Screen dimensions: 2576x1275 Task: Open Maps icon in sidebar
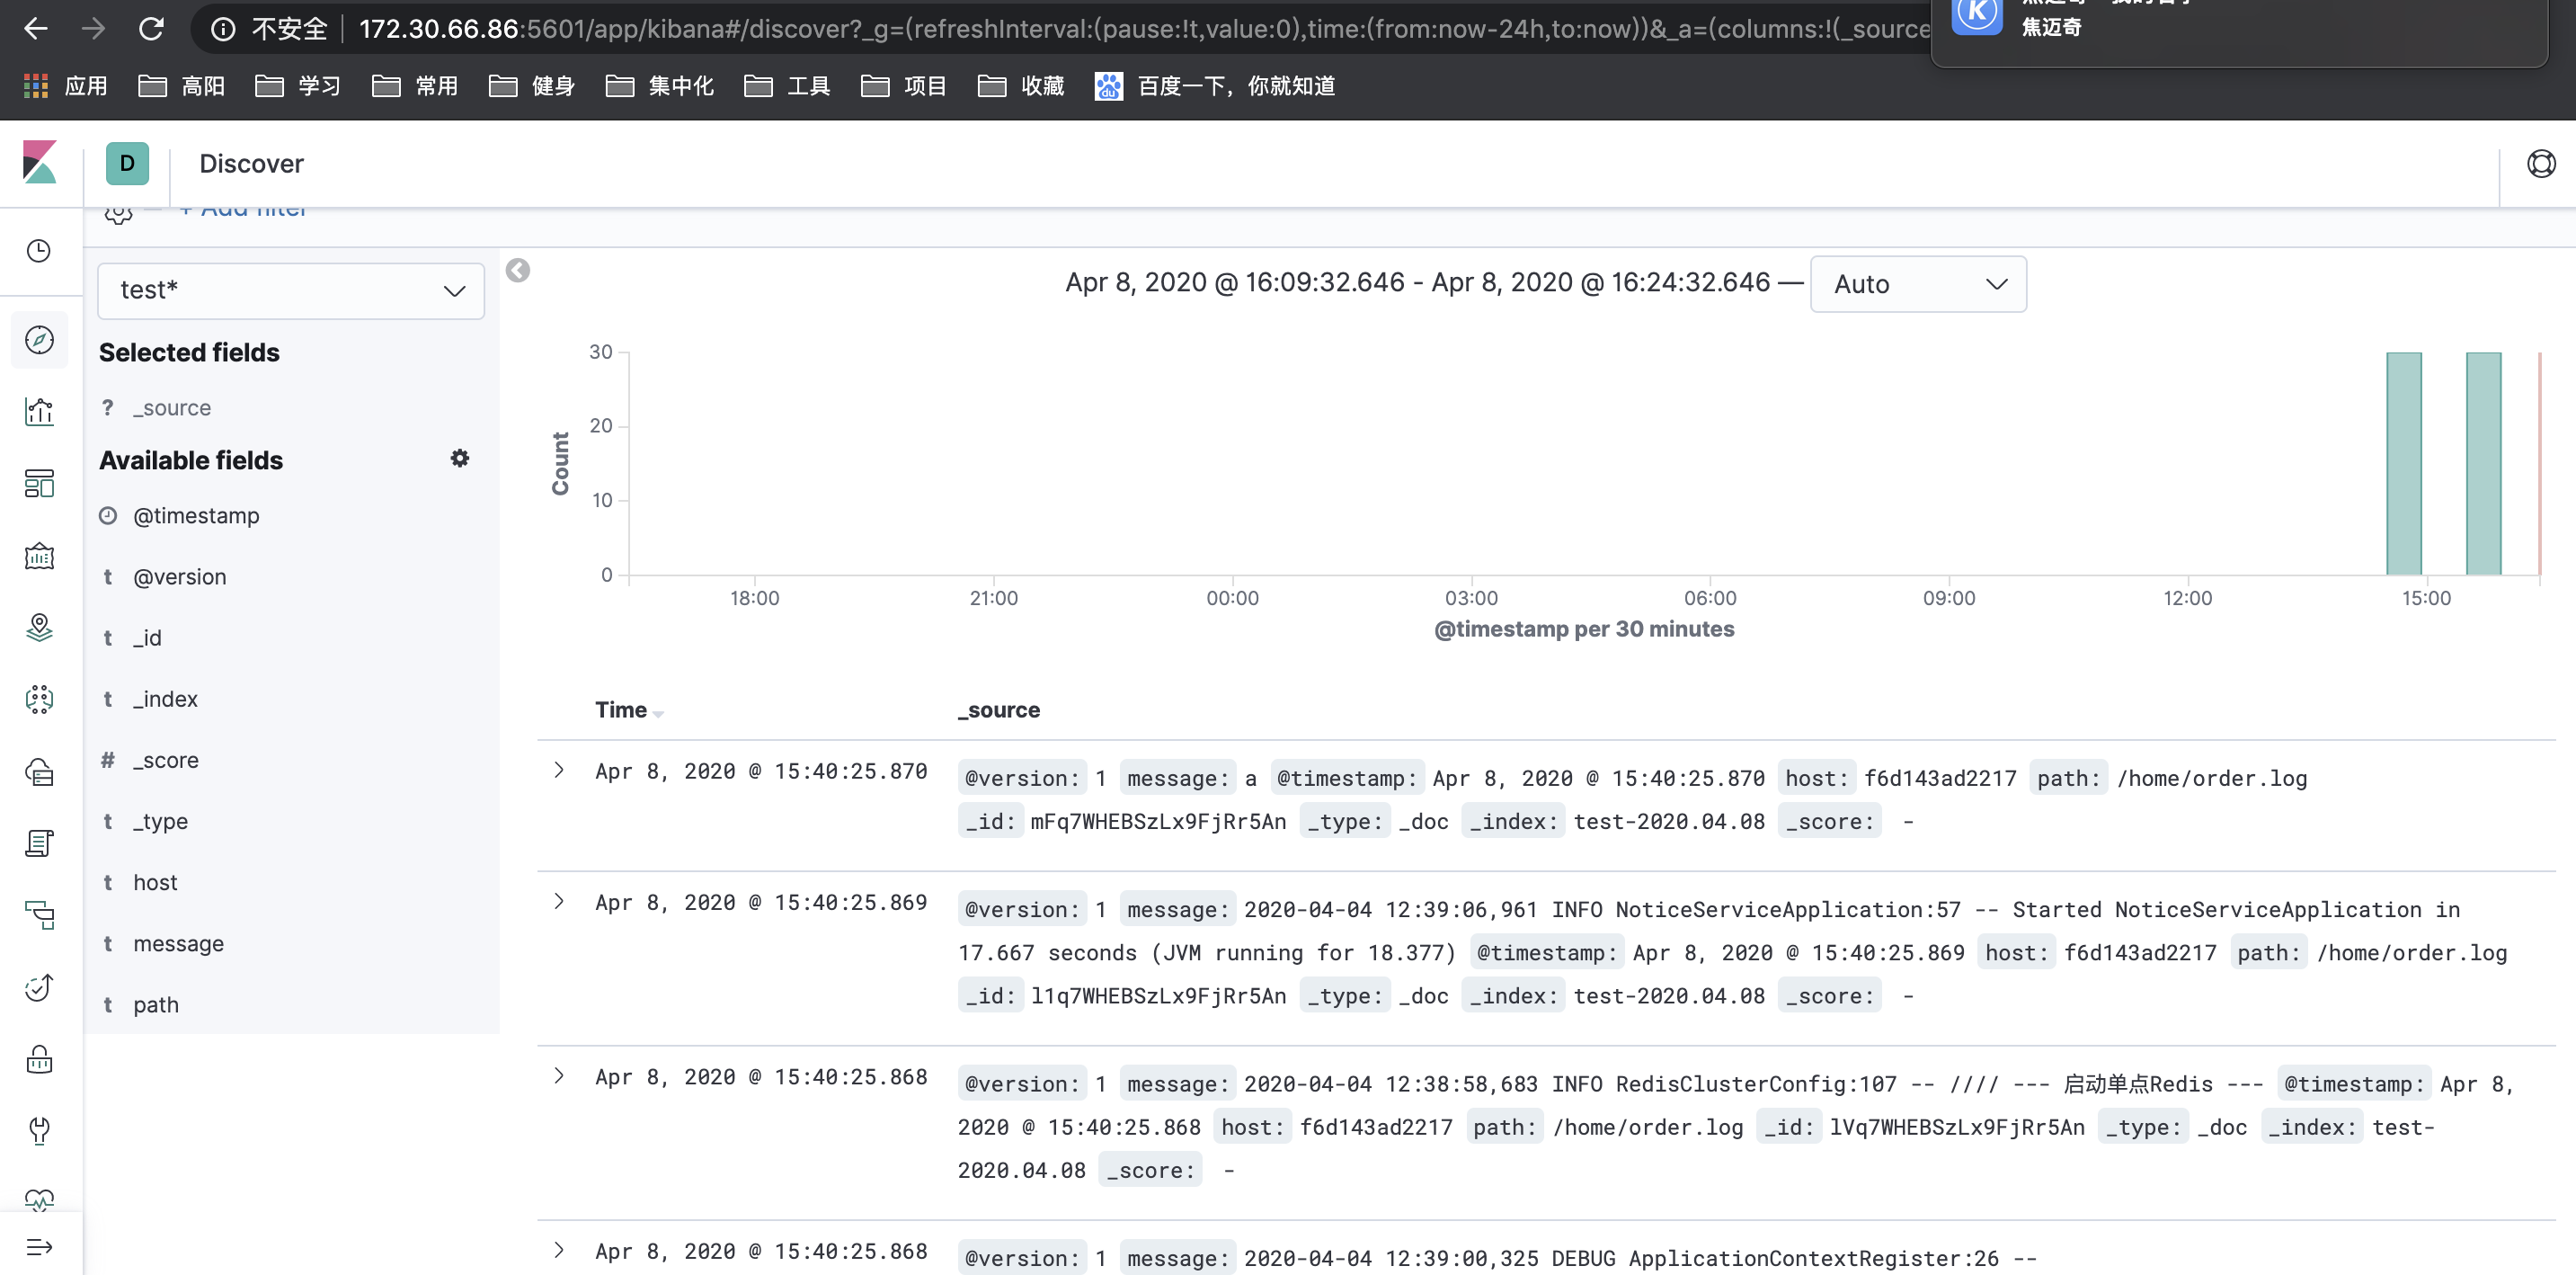[39, 627]
